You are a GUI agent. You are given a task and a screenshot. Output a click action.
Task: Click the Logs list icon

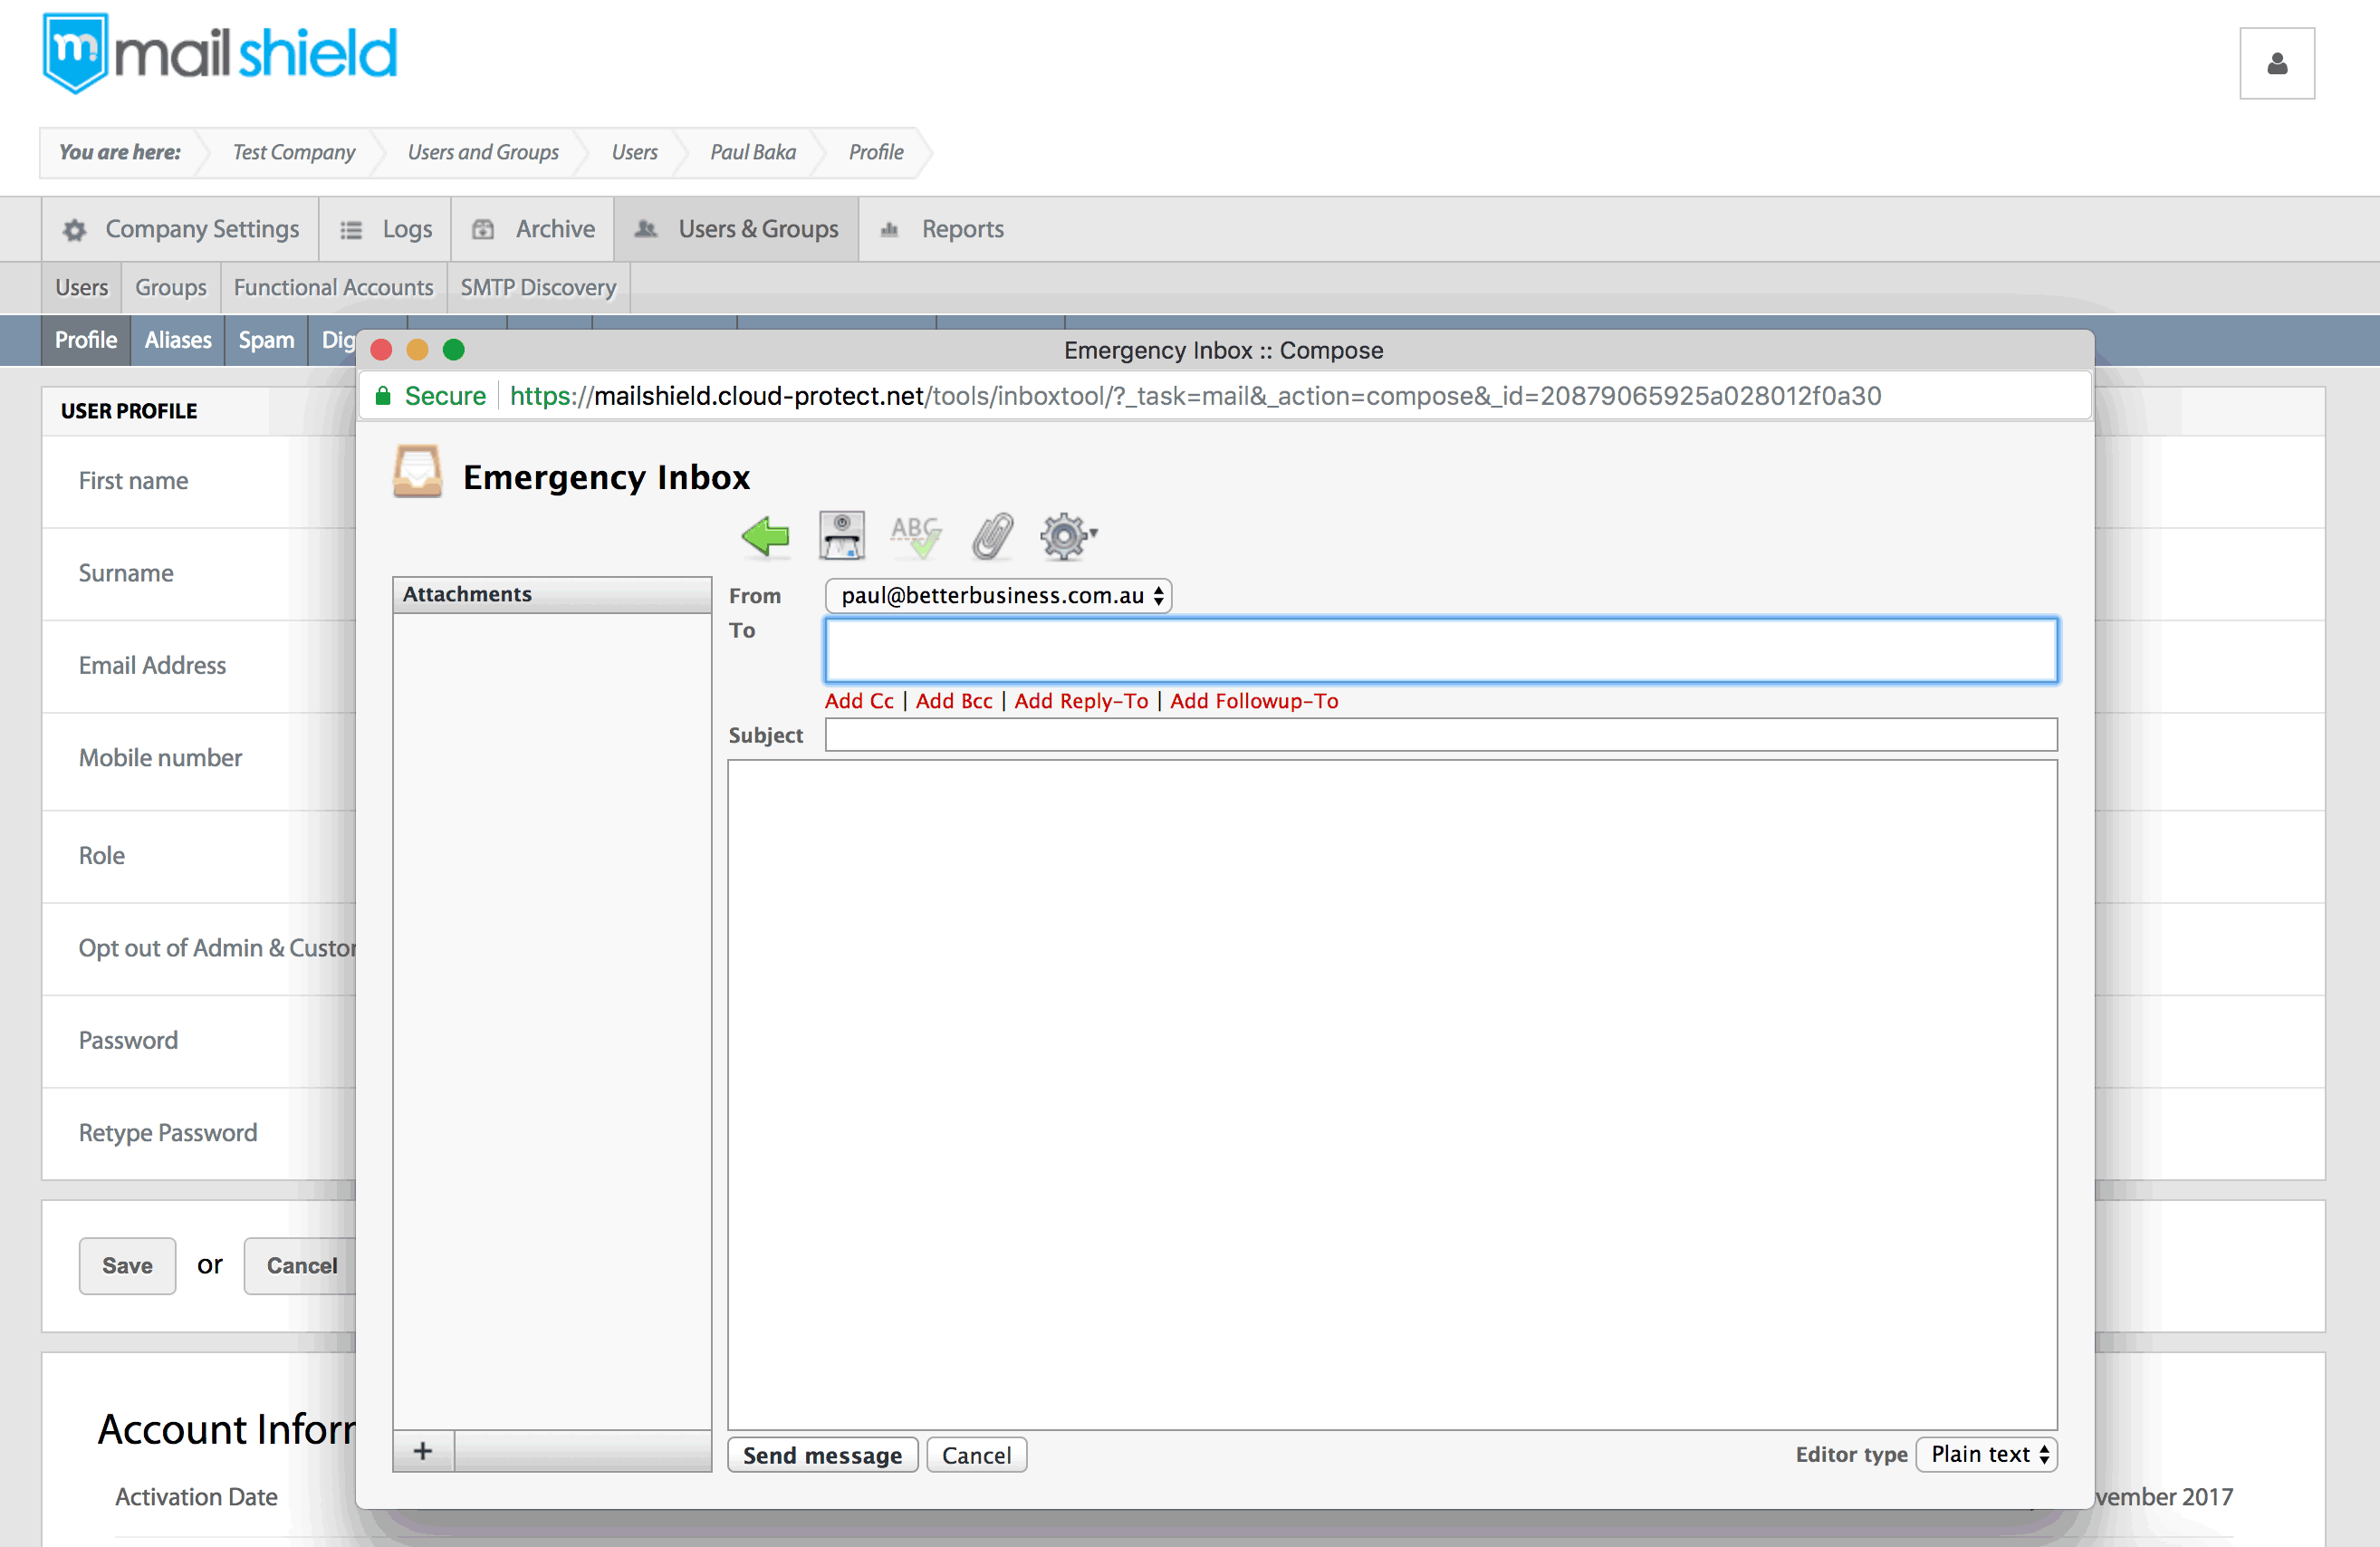(x=351, y=230)
